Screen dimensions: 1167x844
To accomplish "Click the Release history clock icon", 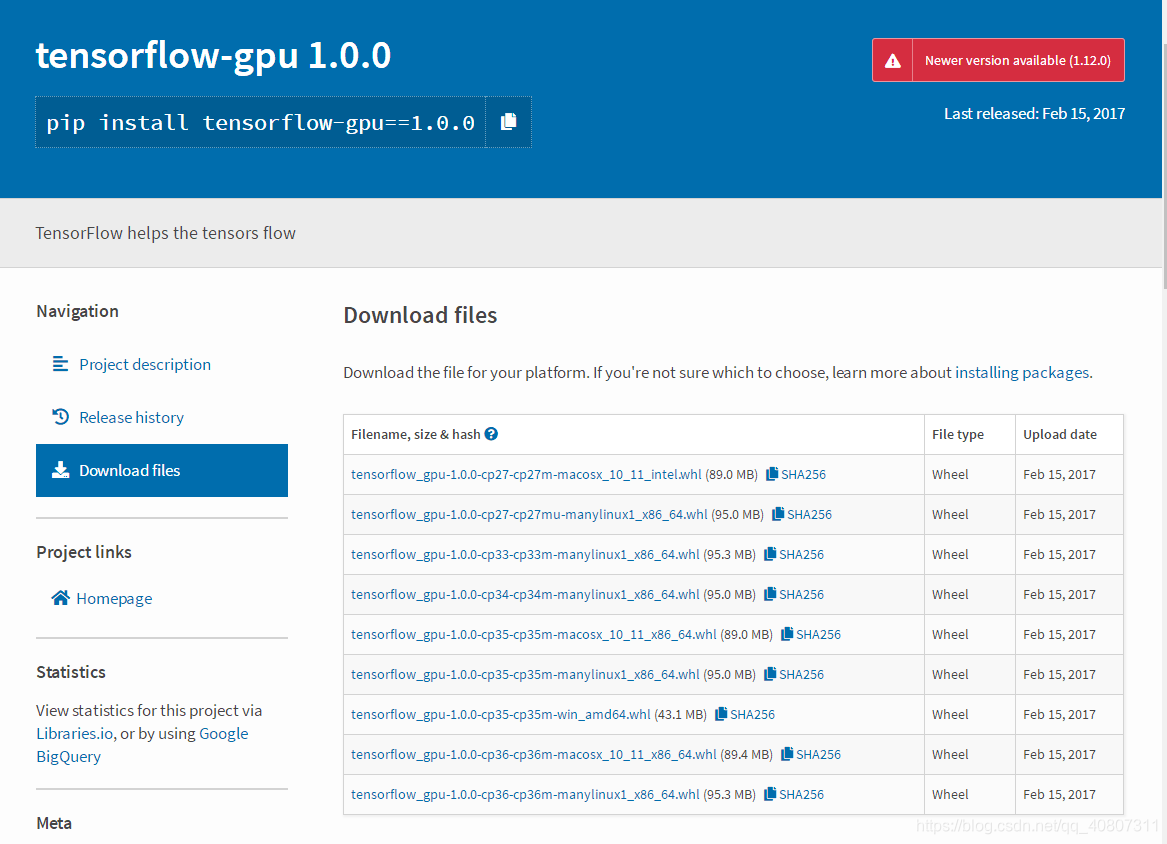I will pyautogui.click(x=60, y=417).
